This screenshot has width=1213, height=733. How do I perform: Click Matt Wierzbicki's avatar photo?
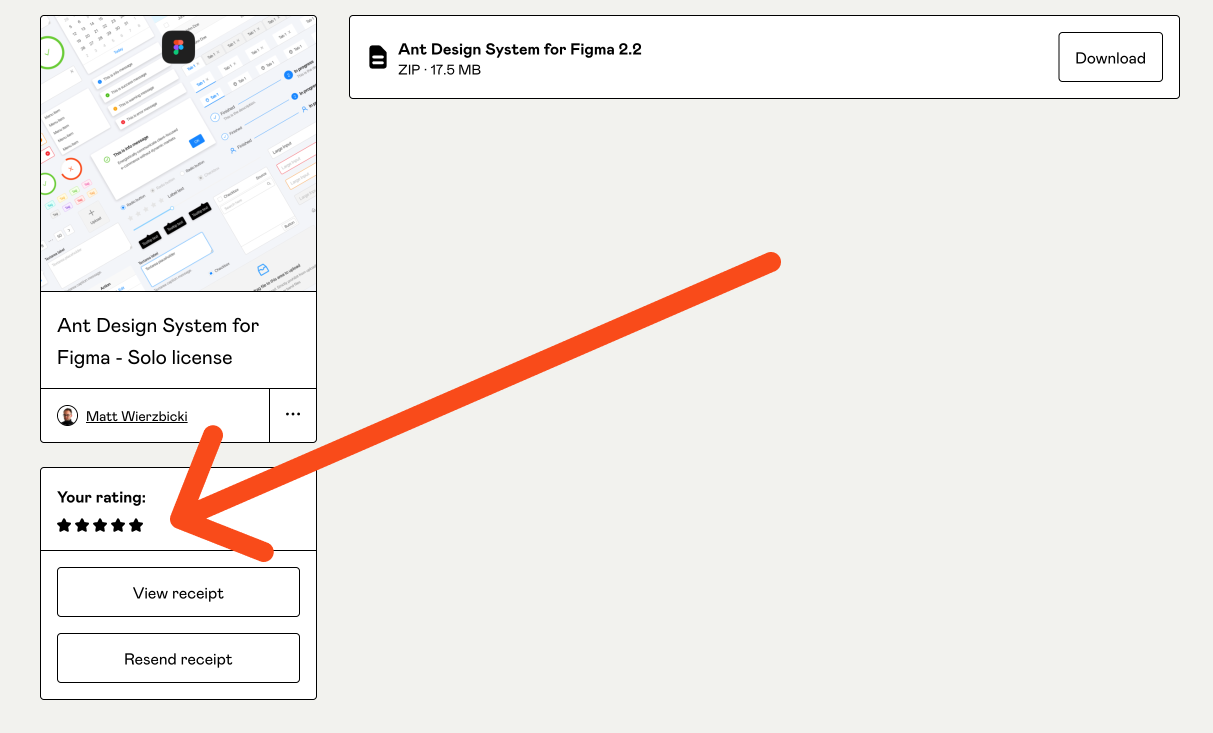[67, 415]
